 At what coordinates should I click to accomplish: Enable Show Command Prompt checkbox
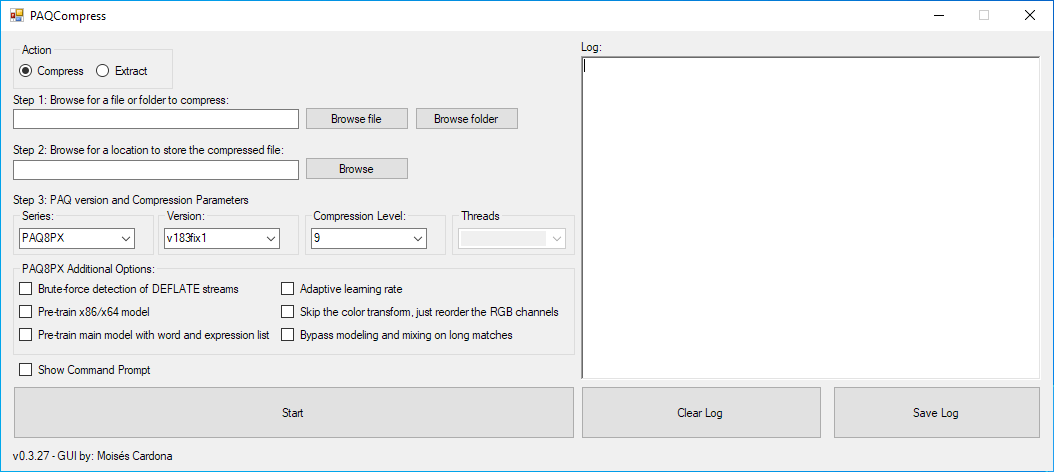[26, 370]
